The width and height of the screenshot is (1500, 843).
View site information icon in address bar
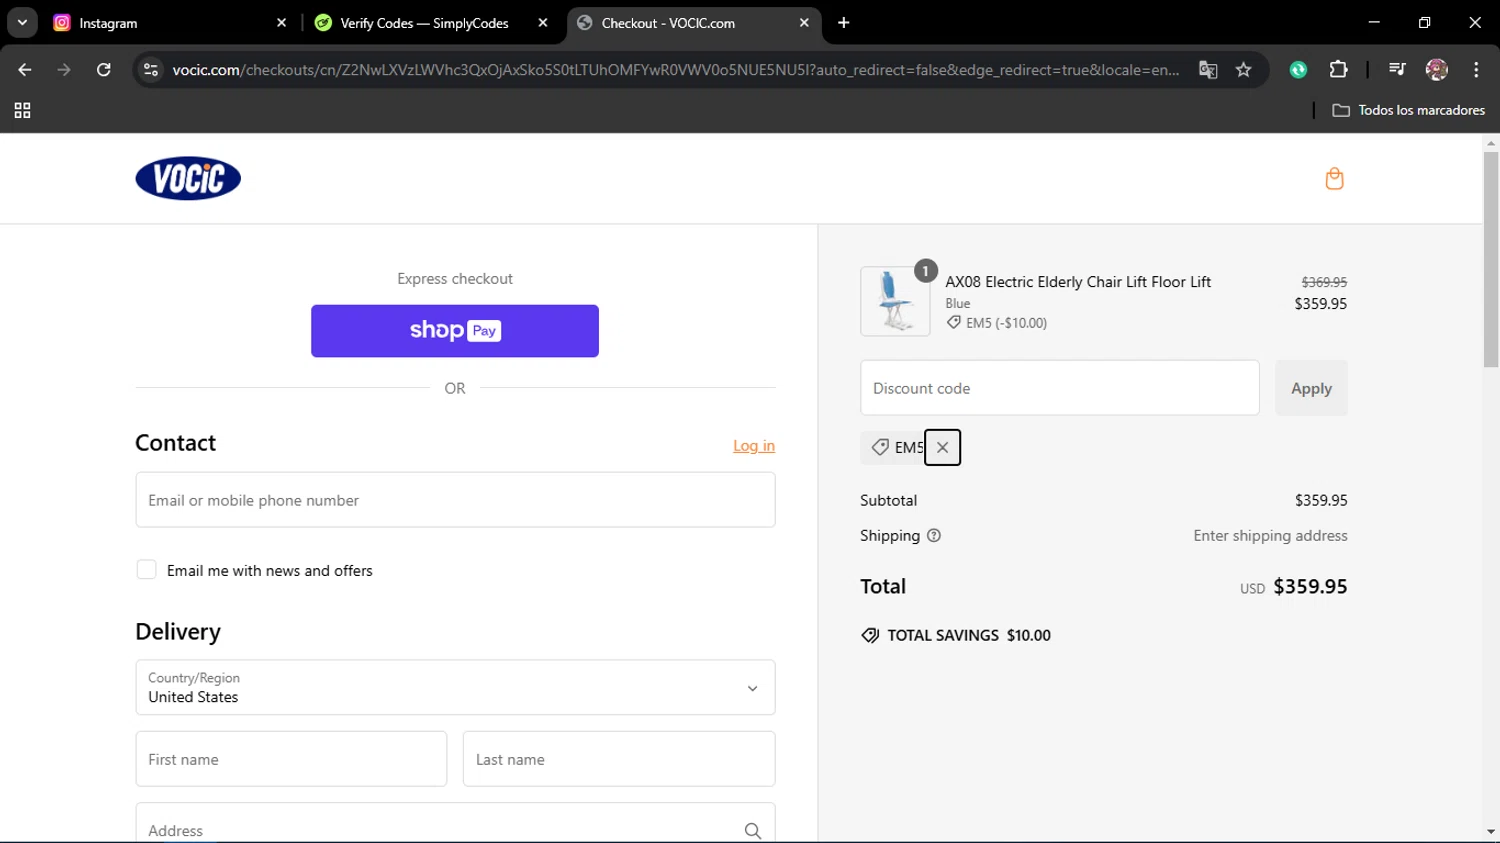pyautogui.click(x=151, y=70)
